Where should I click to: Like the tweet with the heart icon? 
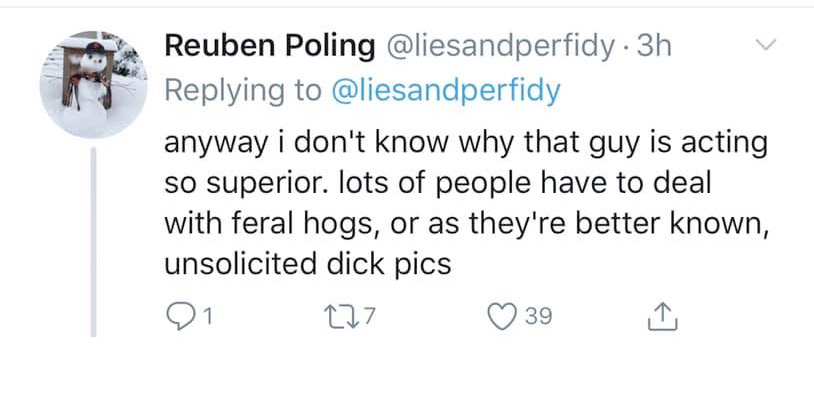click(x=501, y=317)
